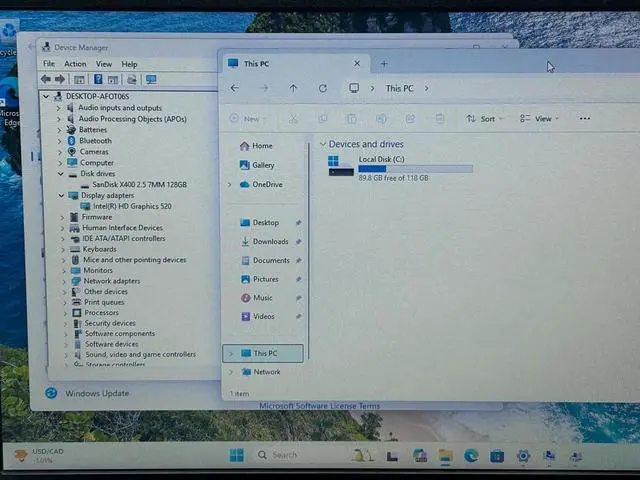The width and height of the screenshot is (640, 480).
Task: Click the Up arrow in File Explorer
Action: (x=293, y=88)
